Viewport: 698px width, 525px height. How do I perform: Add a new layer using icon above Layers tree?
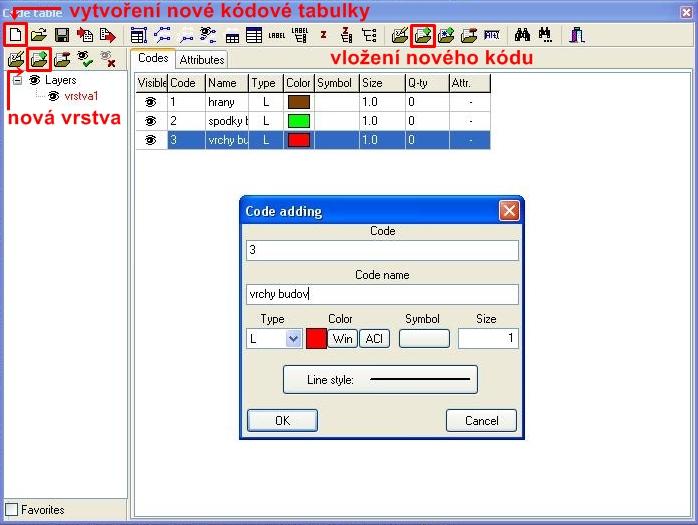click(x=39, y=59)
